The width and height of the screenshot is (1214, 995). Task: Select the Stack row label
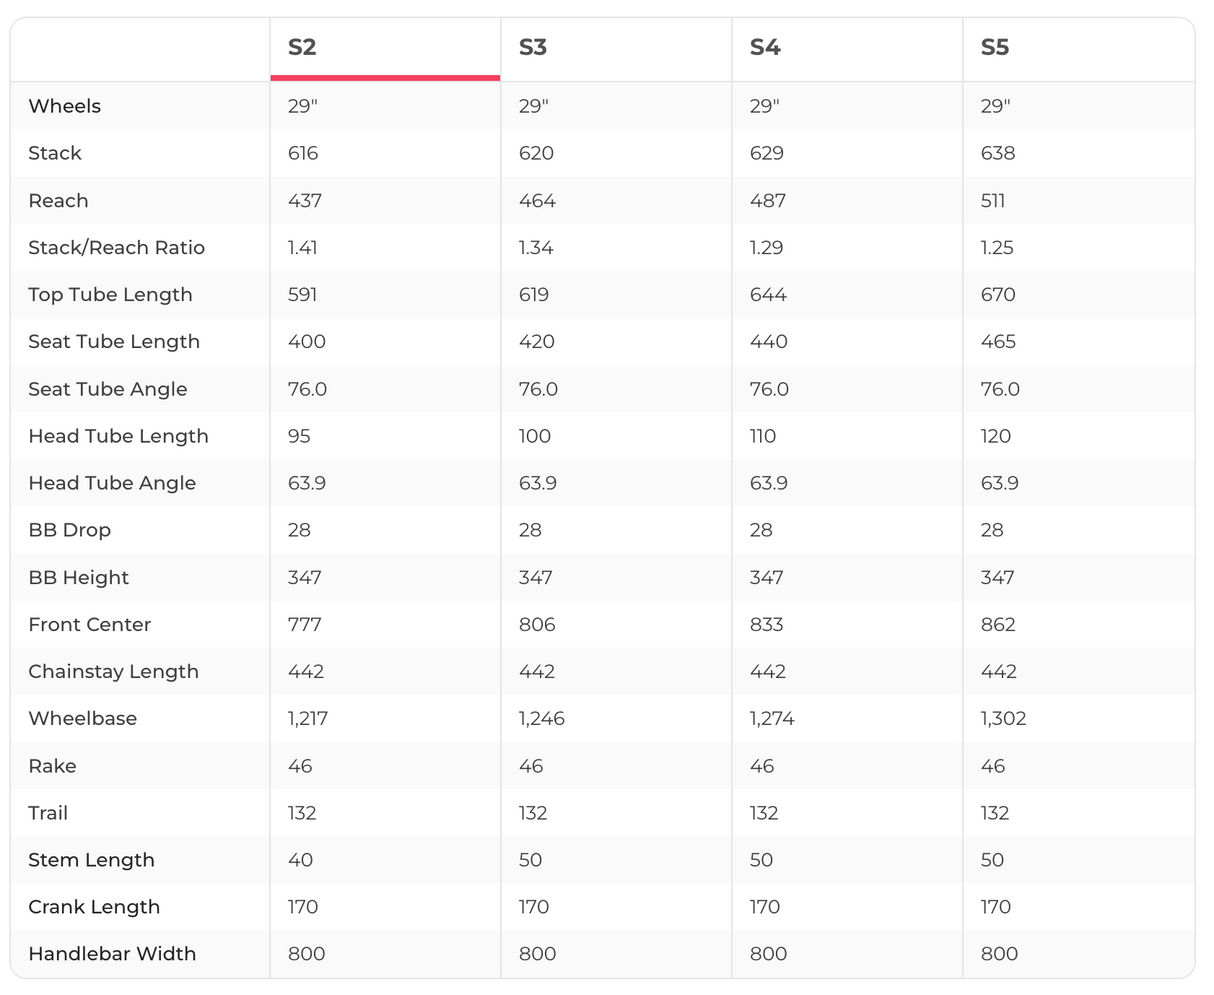click(x=55, y=153)
